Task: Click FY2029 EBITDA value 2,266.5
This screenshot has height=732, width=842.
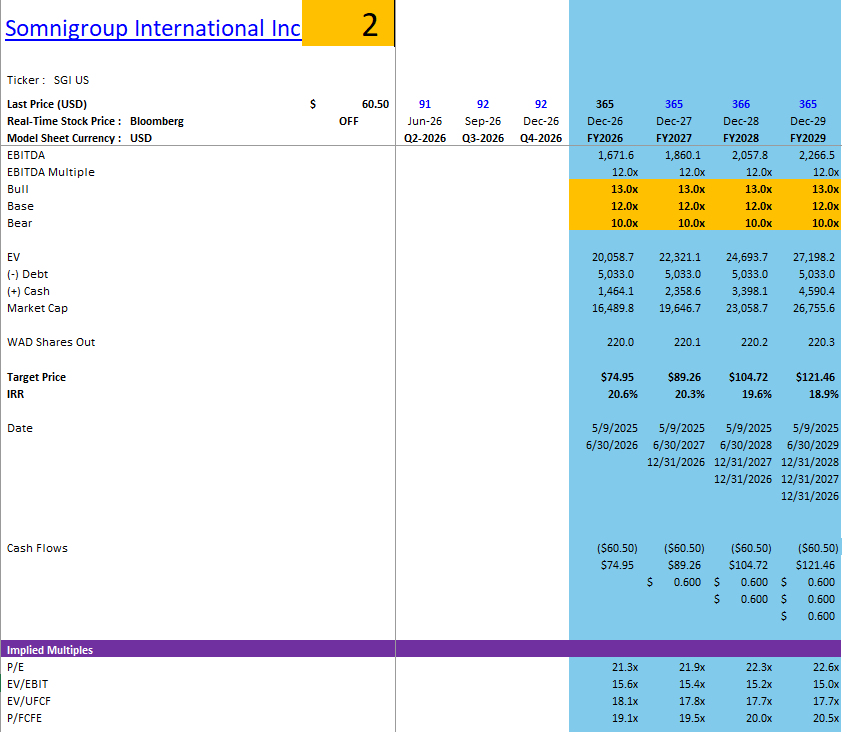Action: tap(817, 155)
